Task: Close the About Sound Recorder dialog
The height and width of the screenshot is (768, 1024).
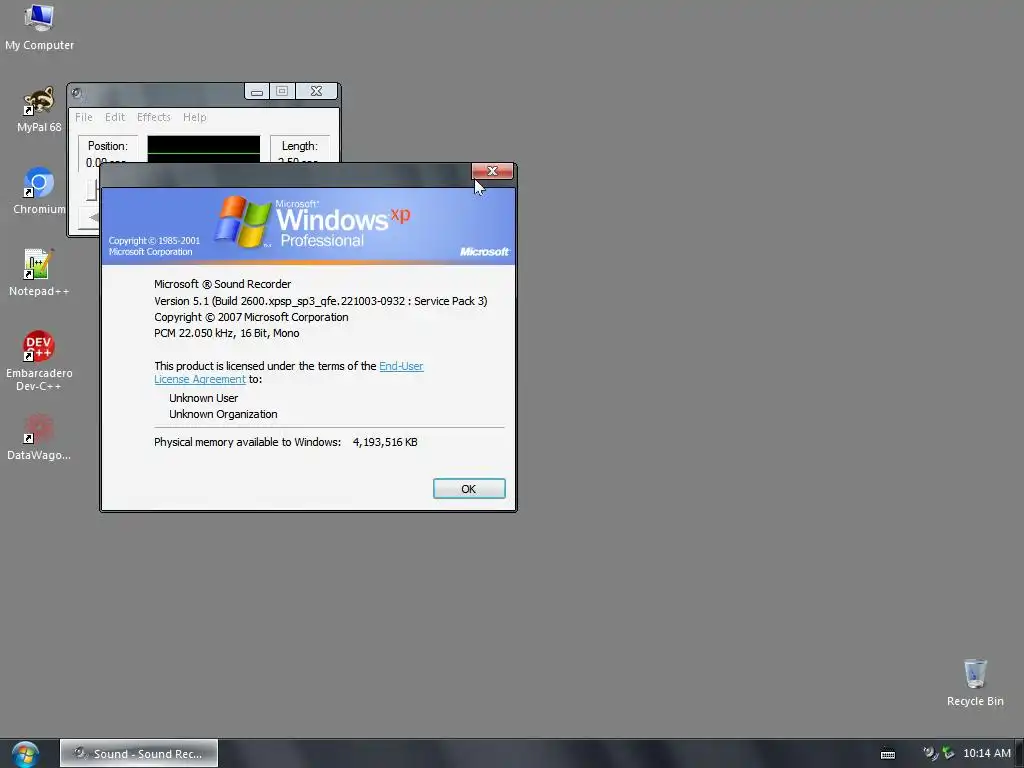Action: coord(492,171)
